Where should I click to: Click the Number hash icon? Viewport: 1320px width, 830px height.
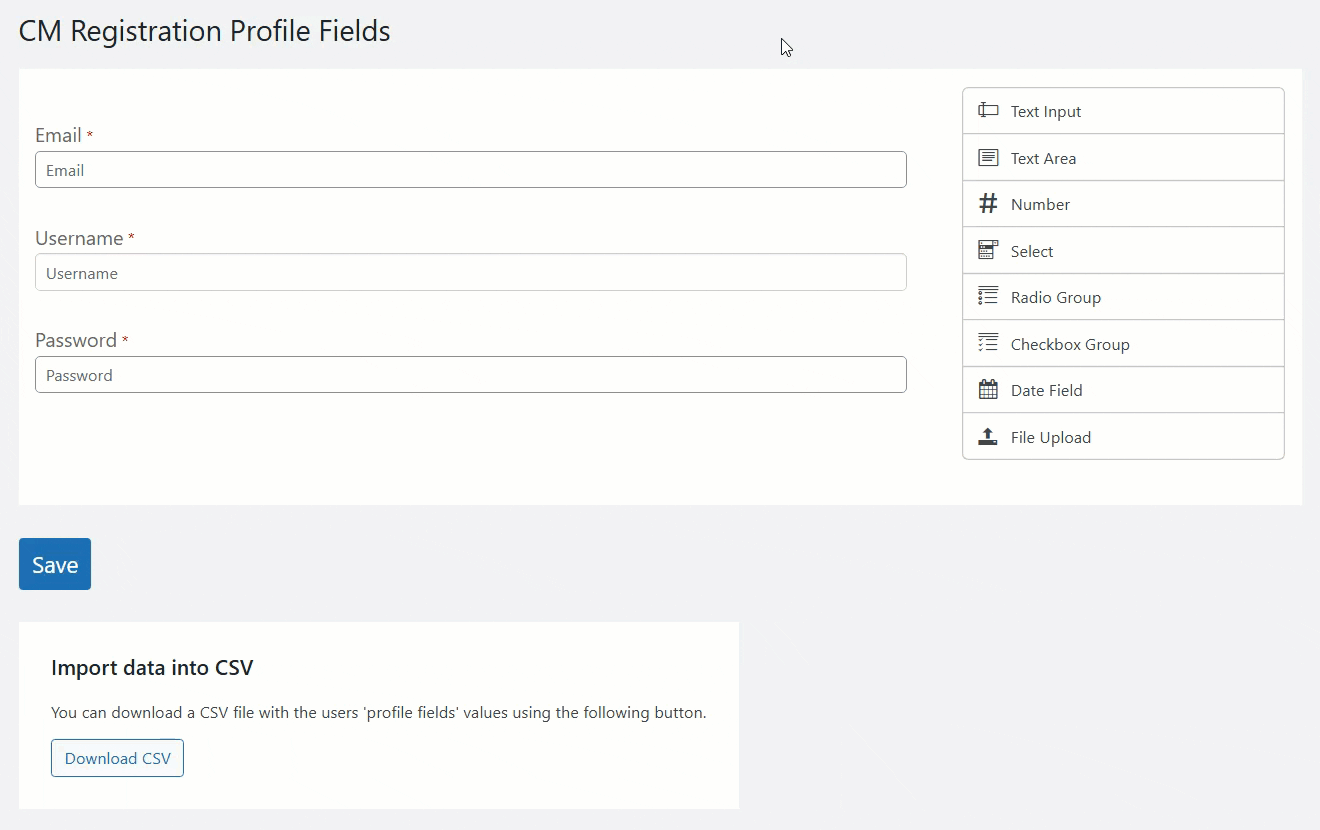[988, 204]
